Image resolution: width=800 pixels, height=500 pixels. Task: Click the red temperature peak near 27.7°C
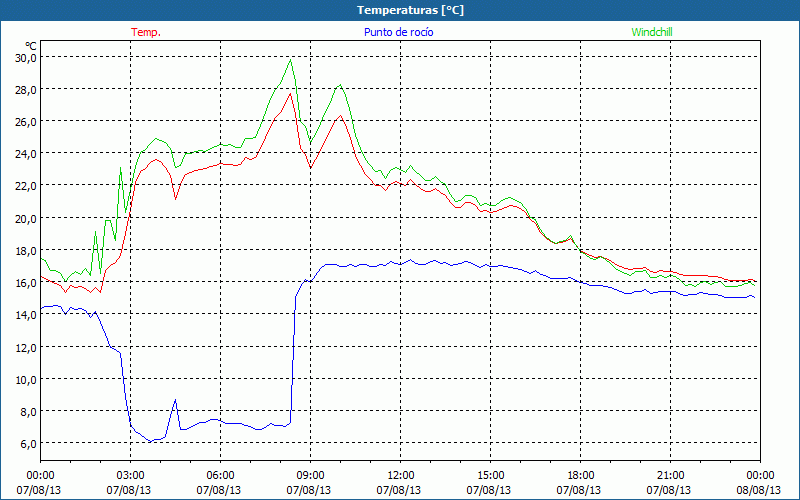click(x=290, y=93)
